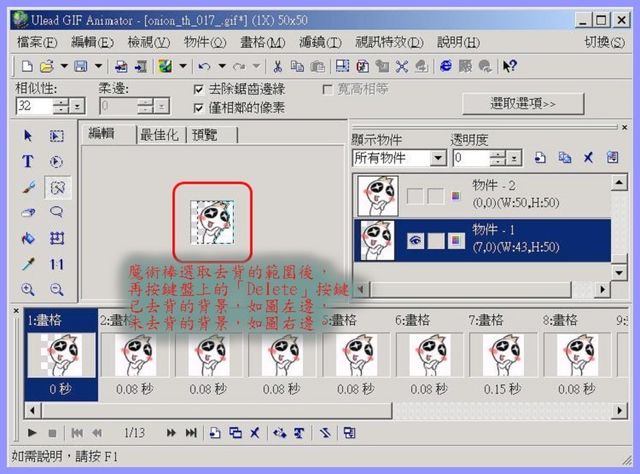Select the Eraser tool
The height and width of the screenshot is (474, 640).
(x=28, y=212)
